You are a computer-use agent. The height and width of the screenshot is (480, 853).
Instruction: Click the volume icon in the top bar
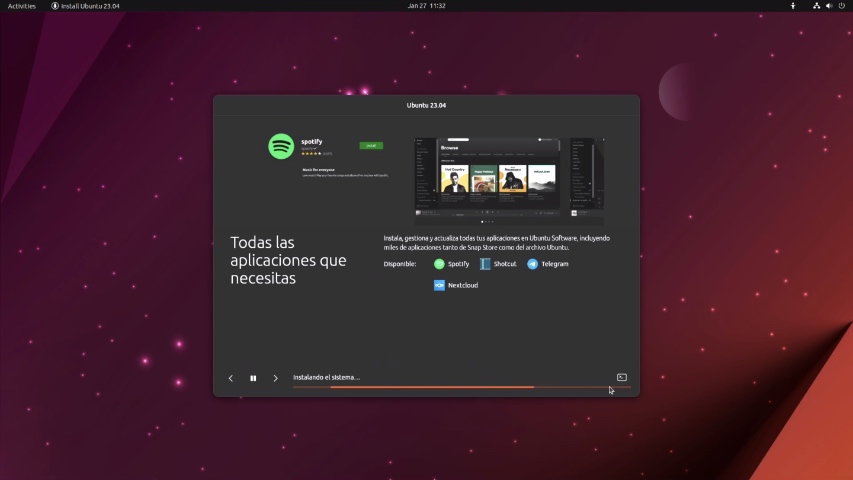[x=829, y=6]
